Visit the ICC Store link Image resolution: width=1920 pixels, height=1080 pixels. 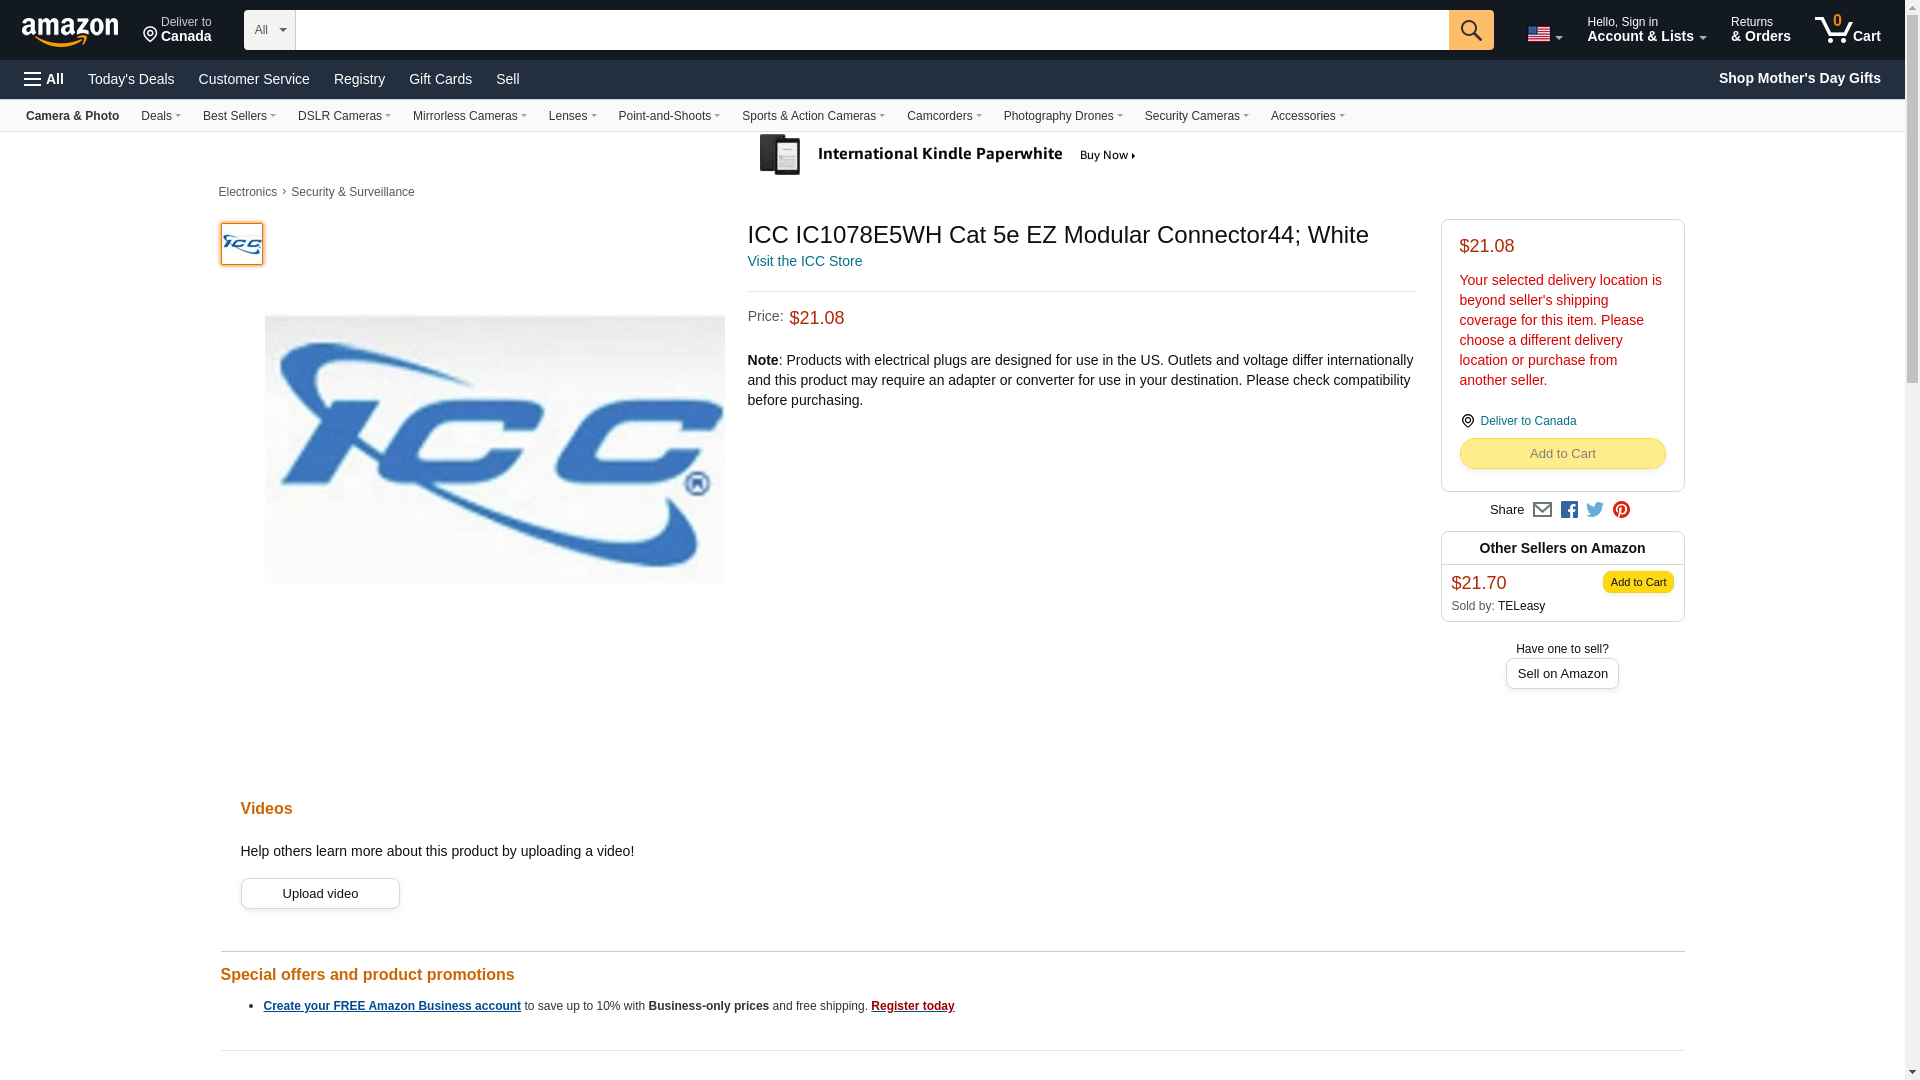(805, 261)
